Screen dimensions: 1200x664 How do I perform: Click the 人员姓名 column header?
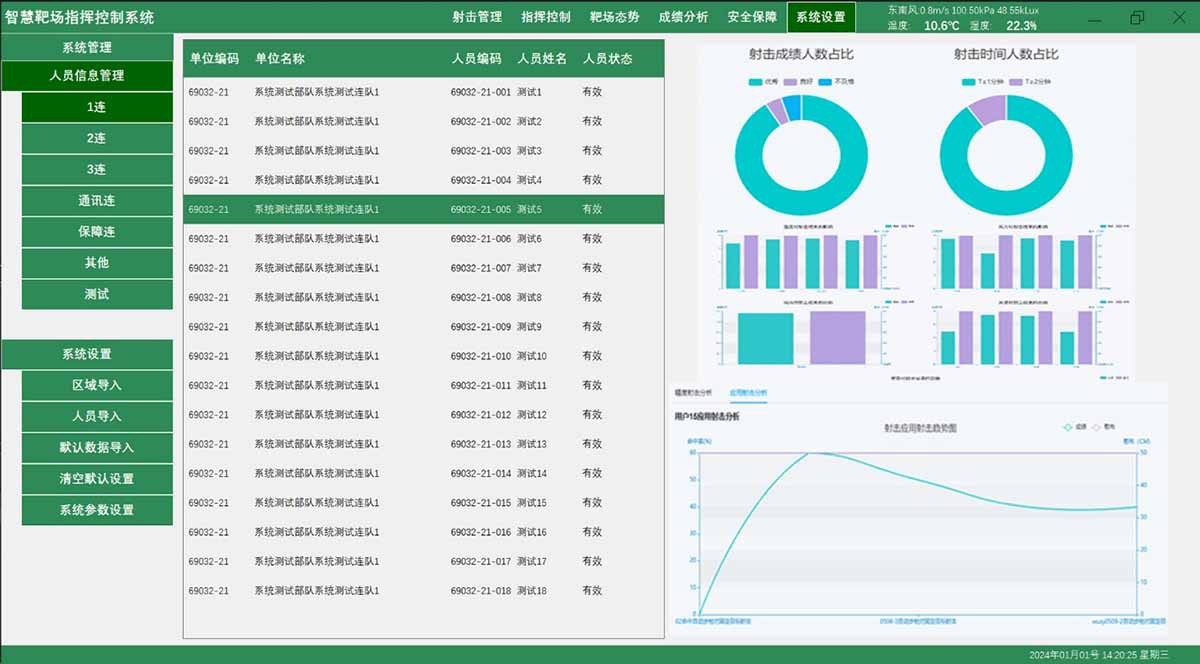[x=542, y=59]
